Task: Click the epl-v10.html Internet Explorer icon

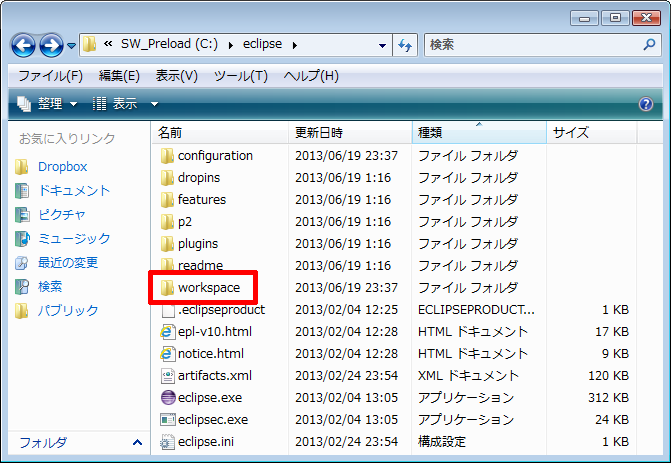Action: point(167,332)
